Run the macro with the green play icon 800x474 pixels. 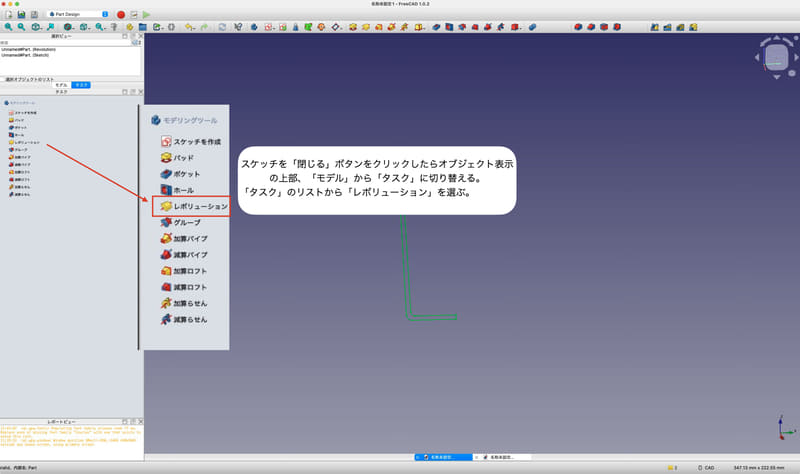pyautogui.click(x=146, y=15)
